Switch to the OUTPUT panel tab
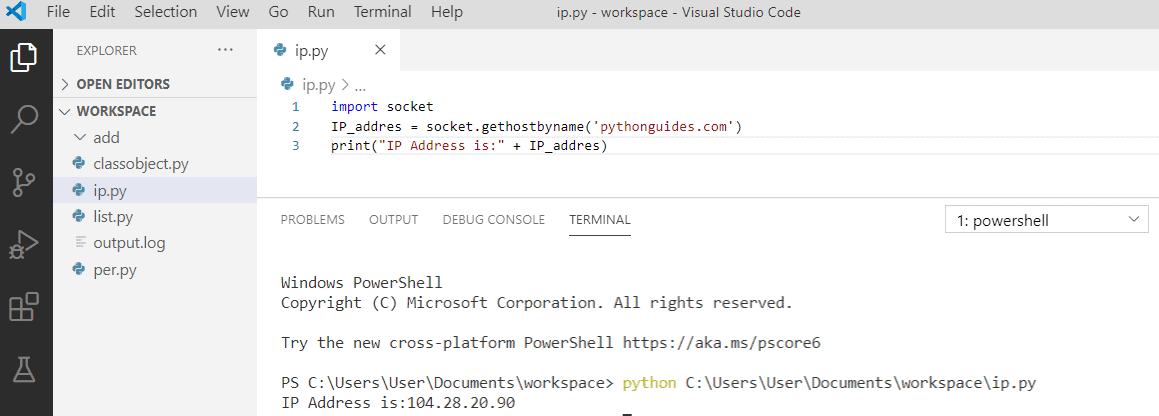1159x416 pixels. 394,220
